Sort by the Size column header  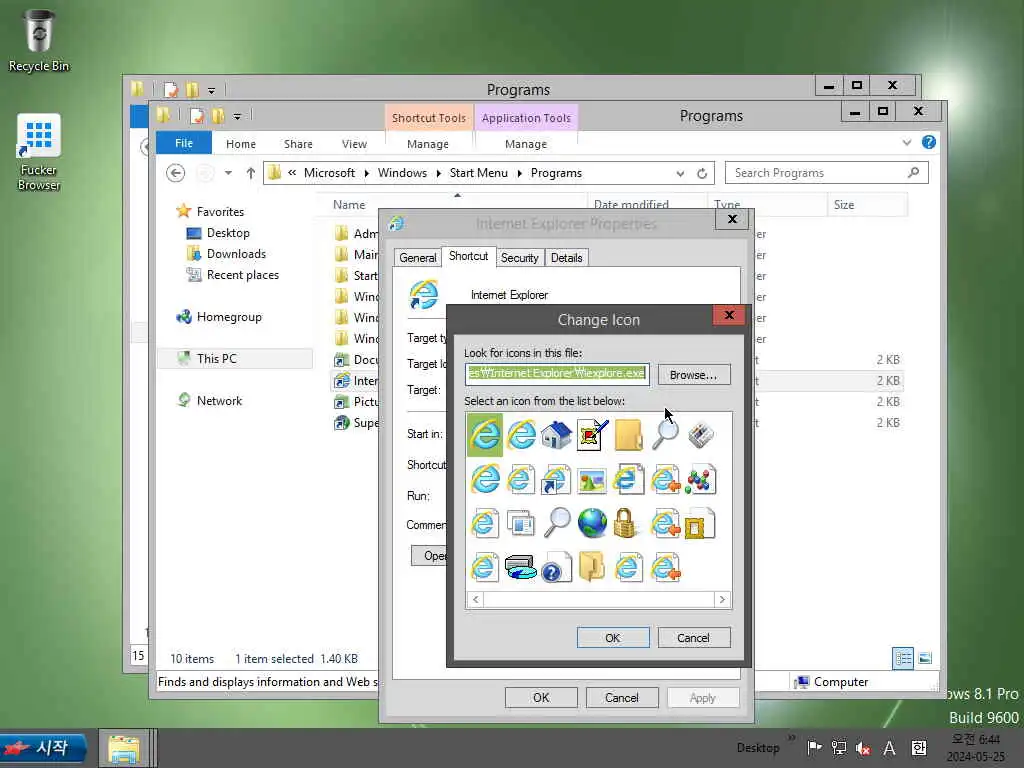[867, 204]
